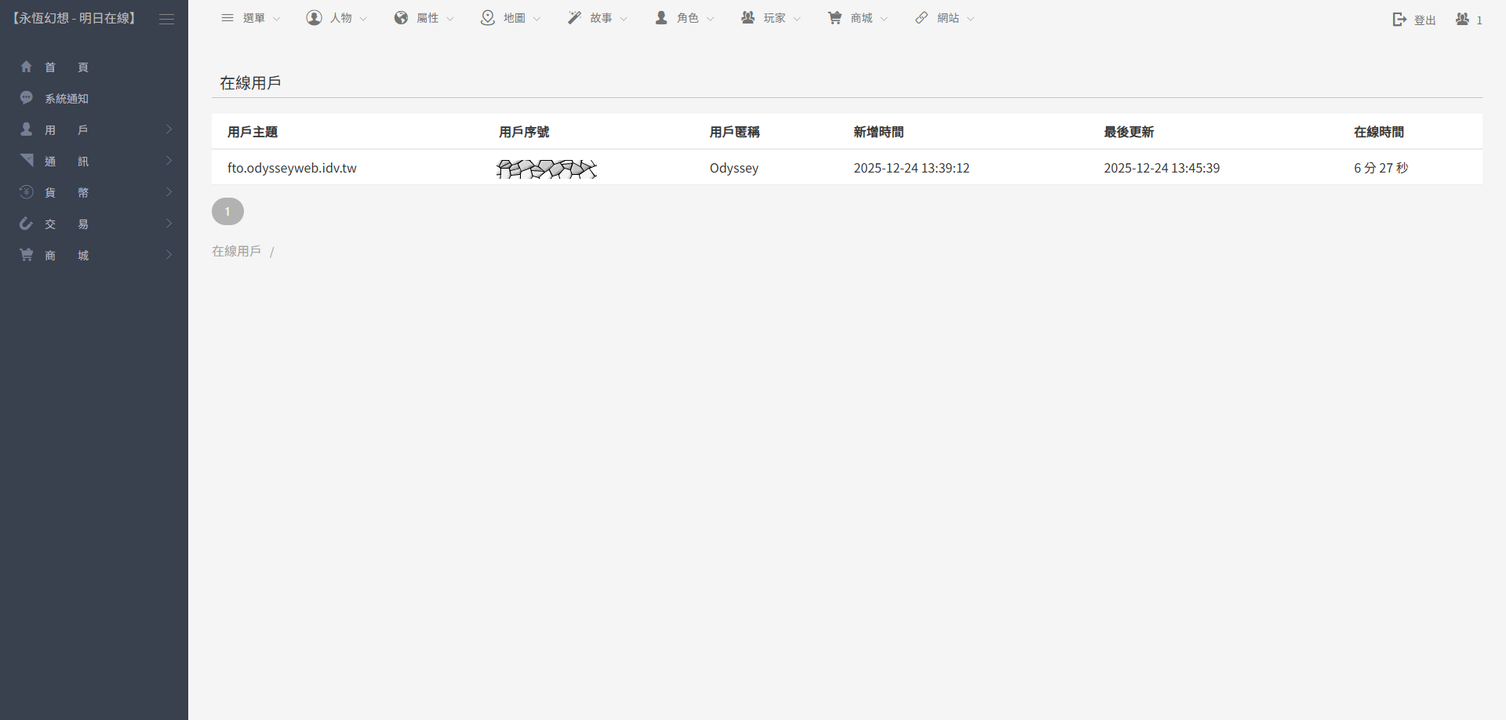This screenshot has height=720, width=1506.
Task: Click the home icon in sidebar
Action: pyautogui.click(x=26, y=67)
